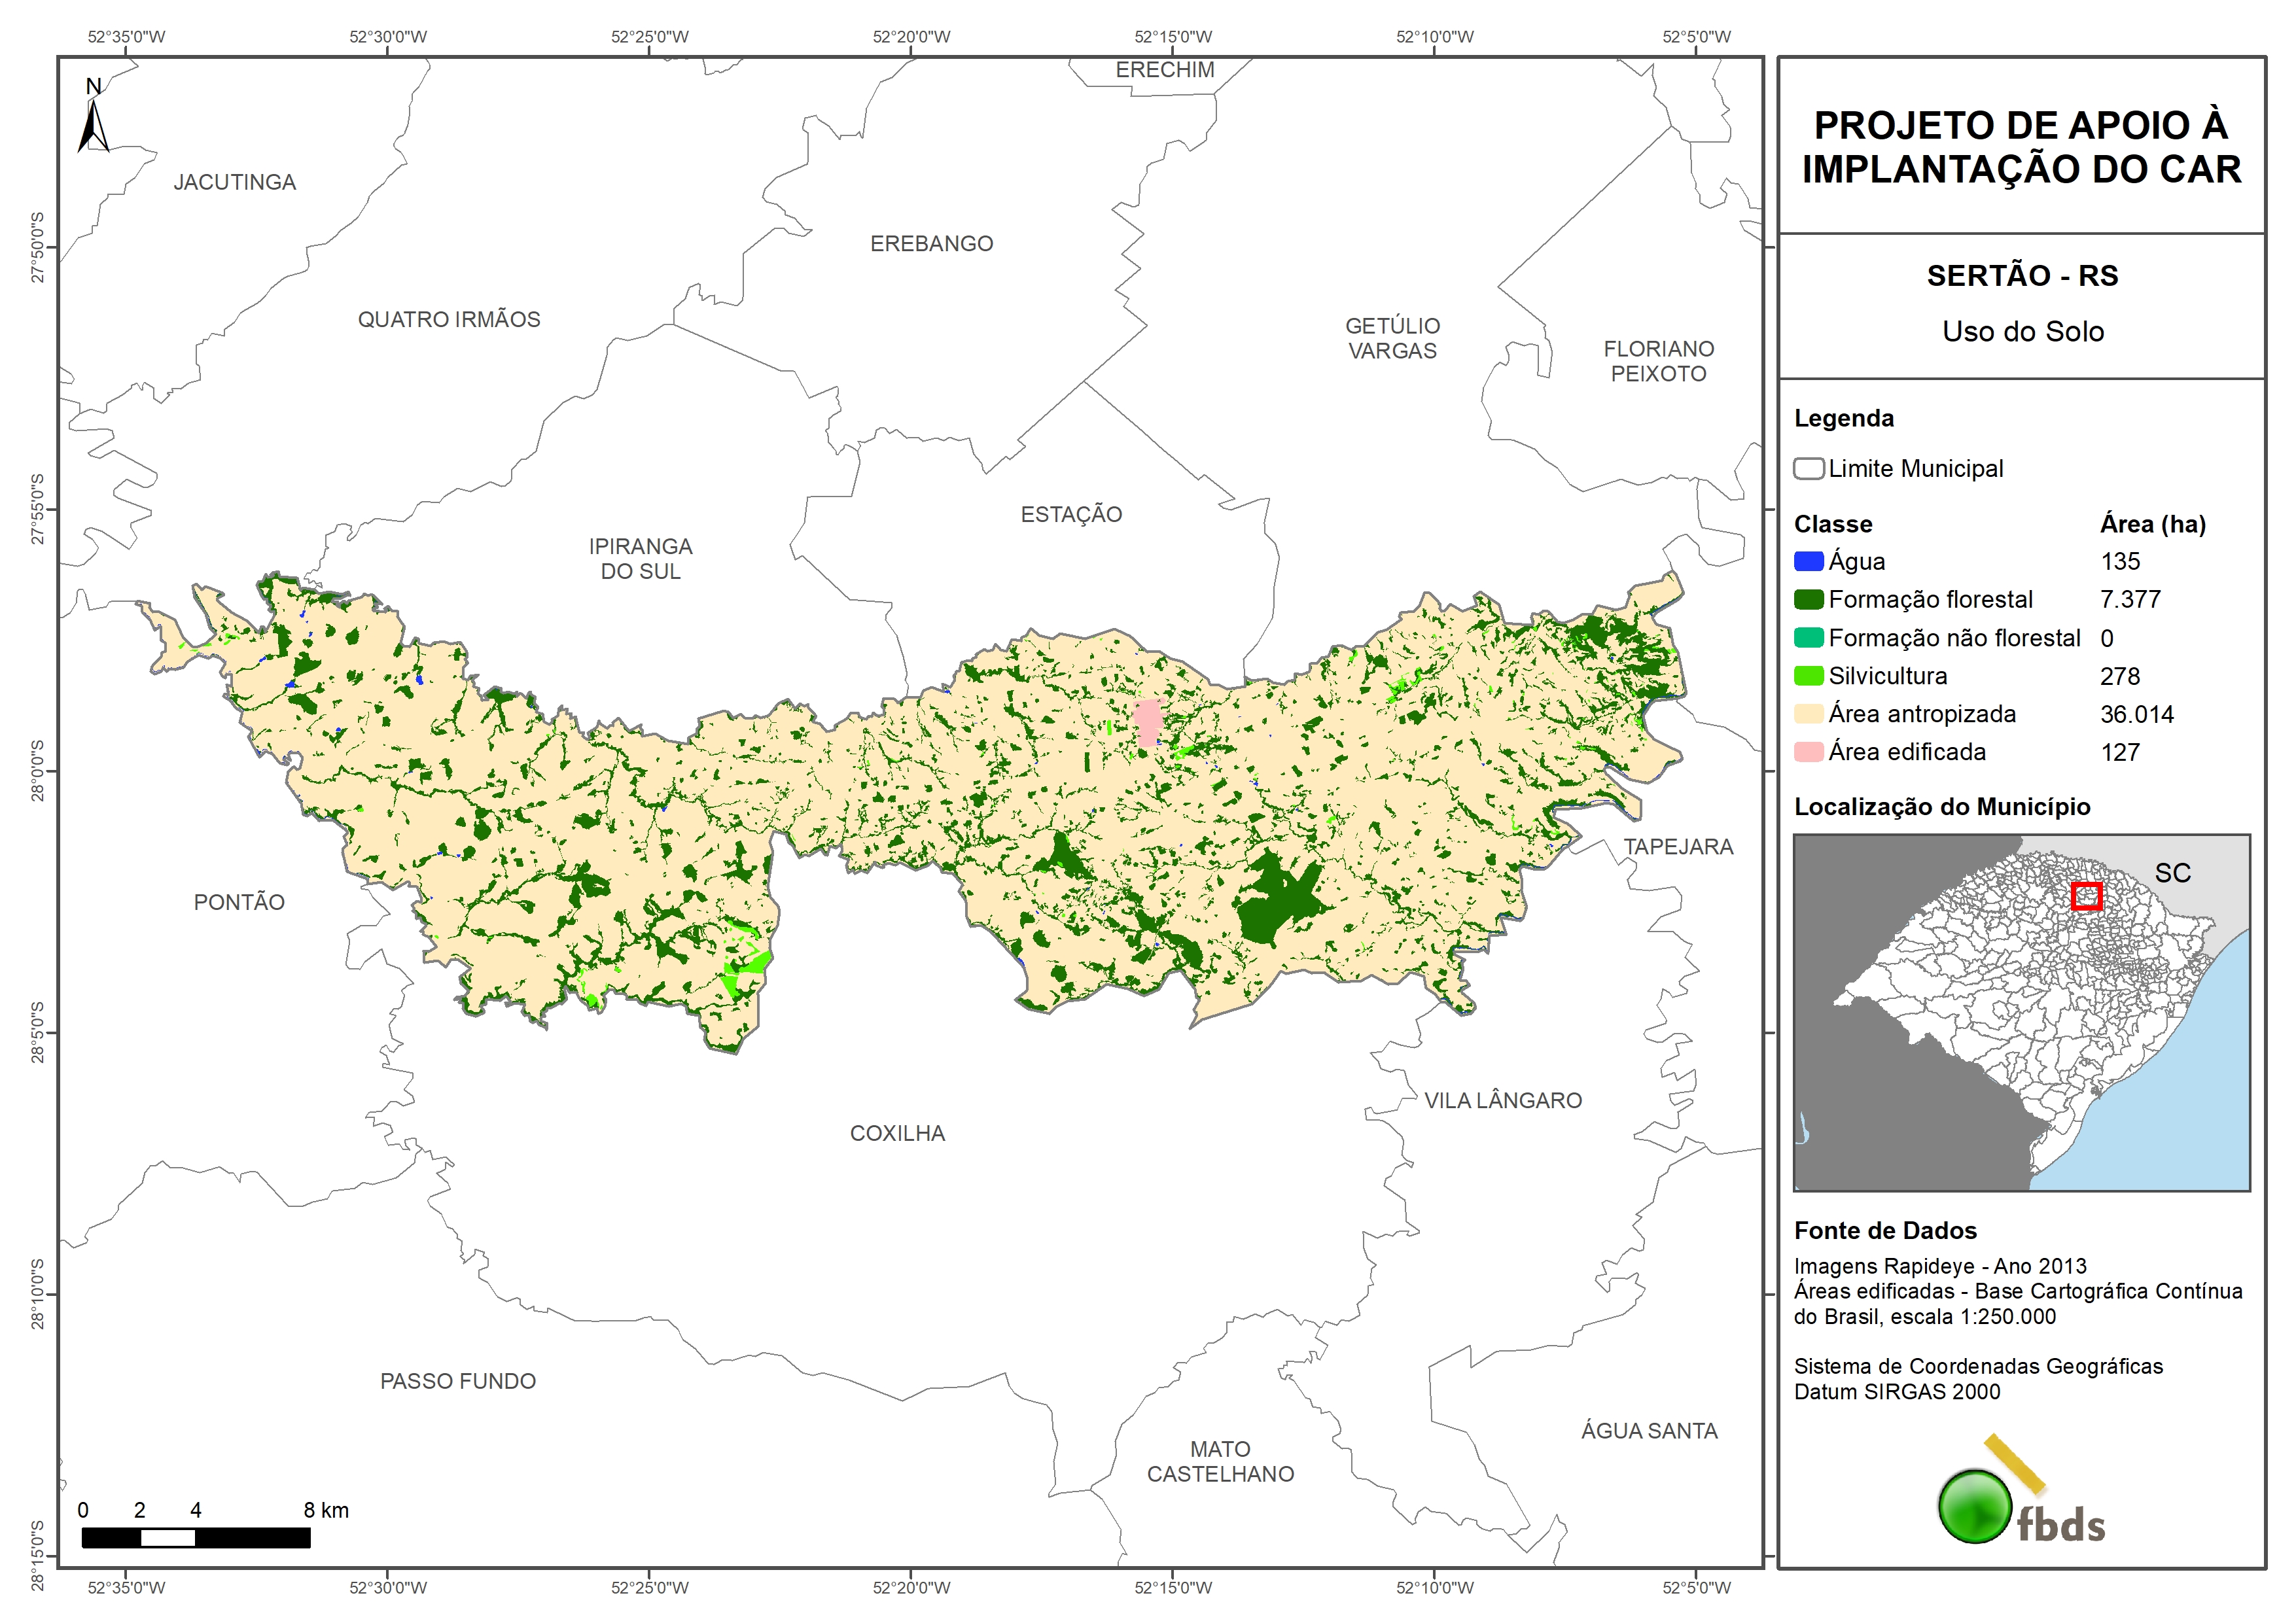Click the SC label on locator map
The width and height of the screenshot is (2296, 1623).
tap(2172, 873)
